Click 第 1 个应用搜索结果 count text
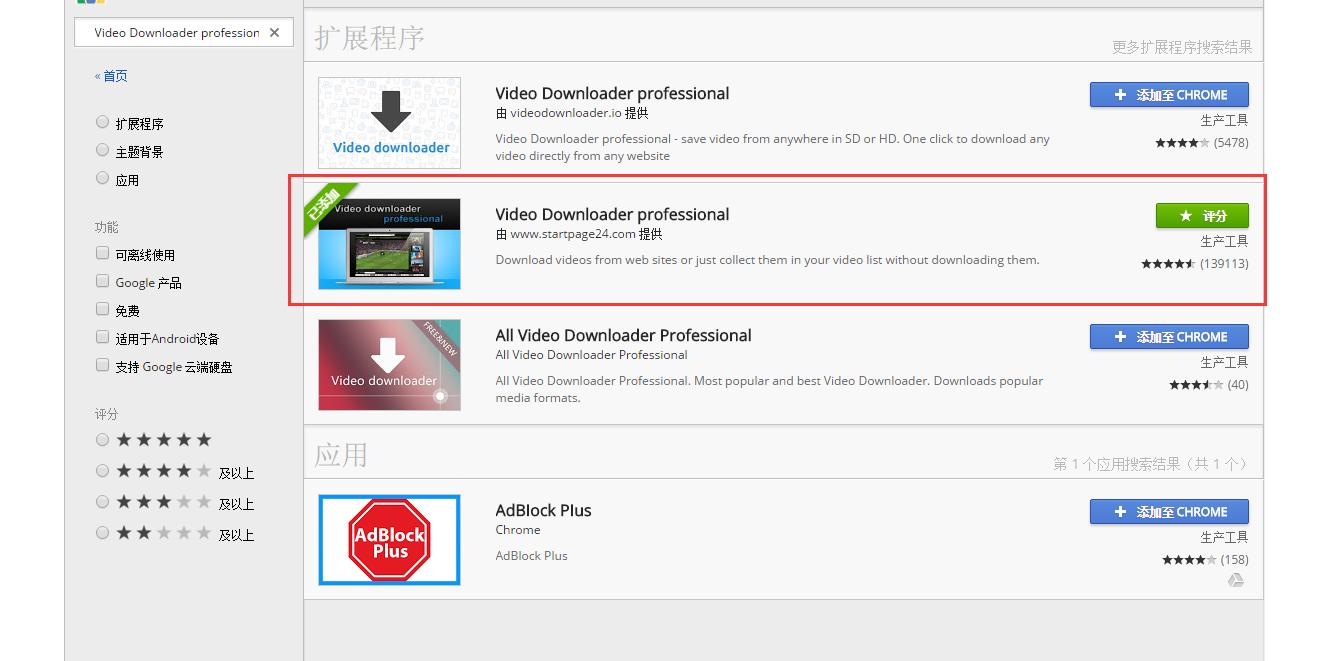 click(1150, 465)
